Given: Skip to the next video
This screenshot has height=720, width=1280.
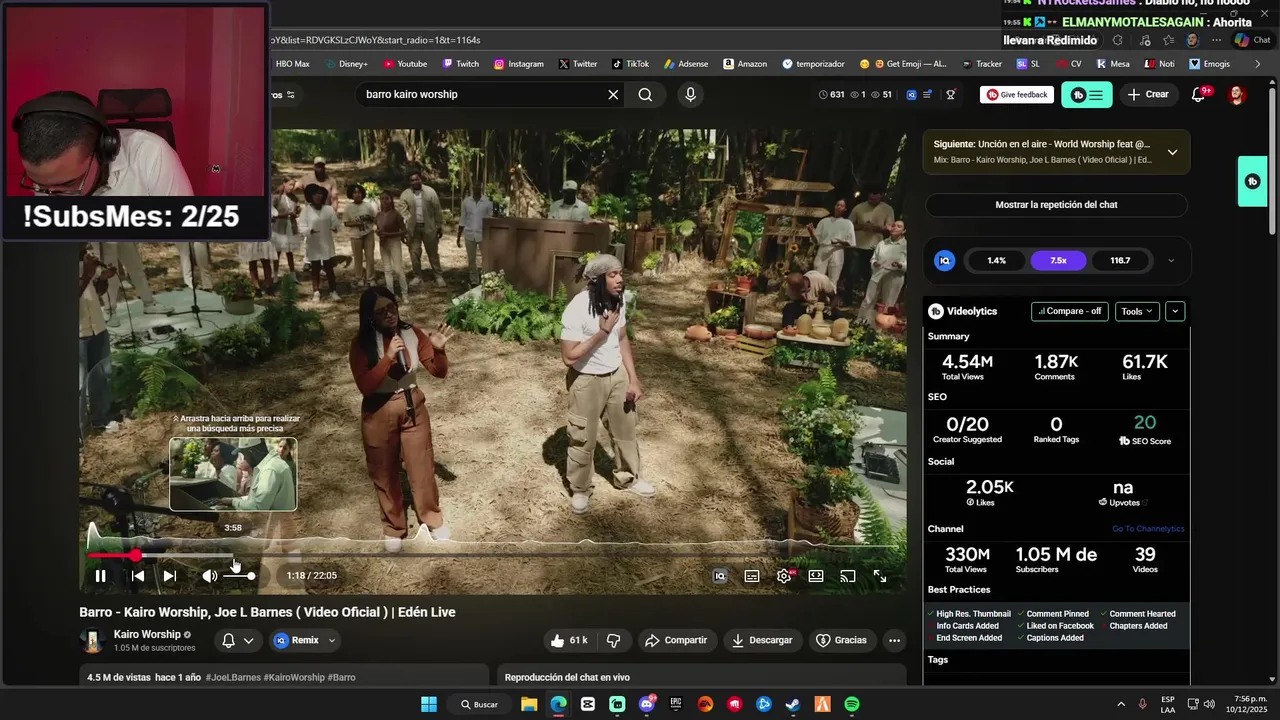Looking at the screenshot, I should coord(170,576).
